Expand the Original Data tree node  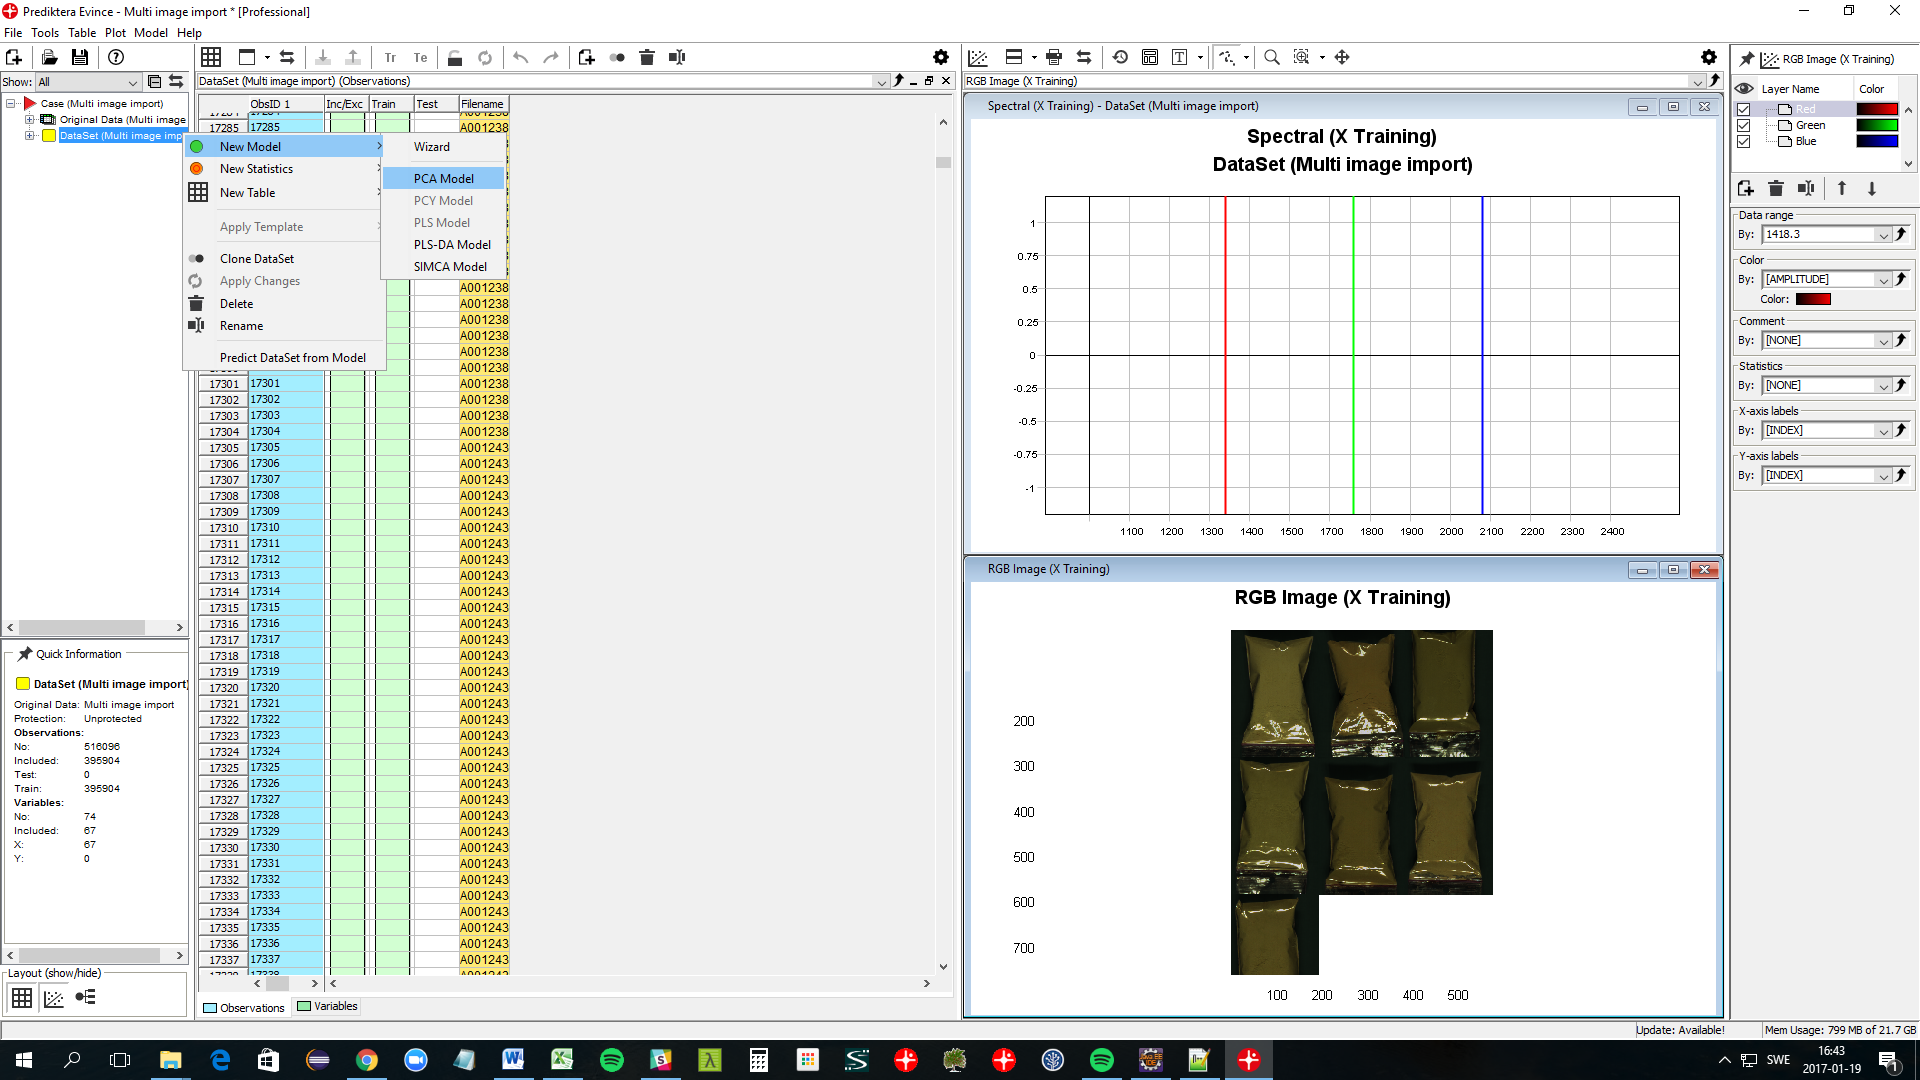(x=30, y=120)
